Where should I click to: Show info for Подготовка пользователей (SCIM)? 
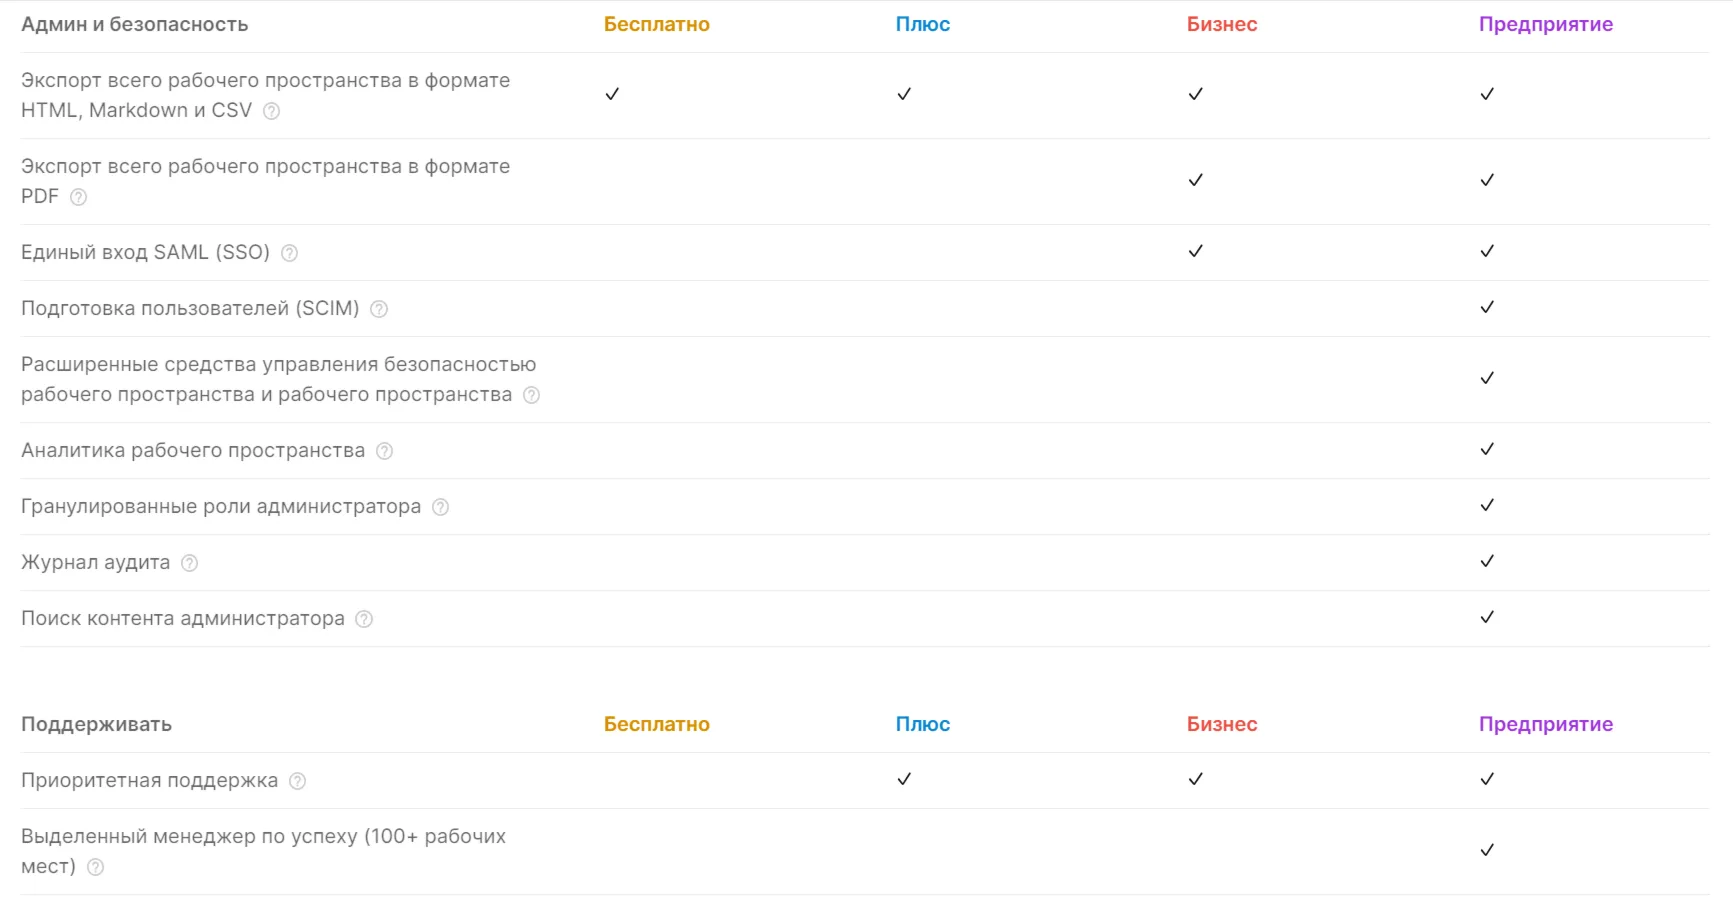pyautogui.click(x=379, y=309)
